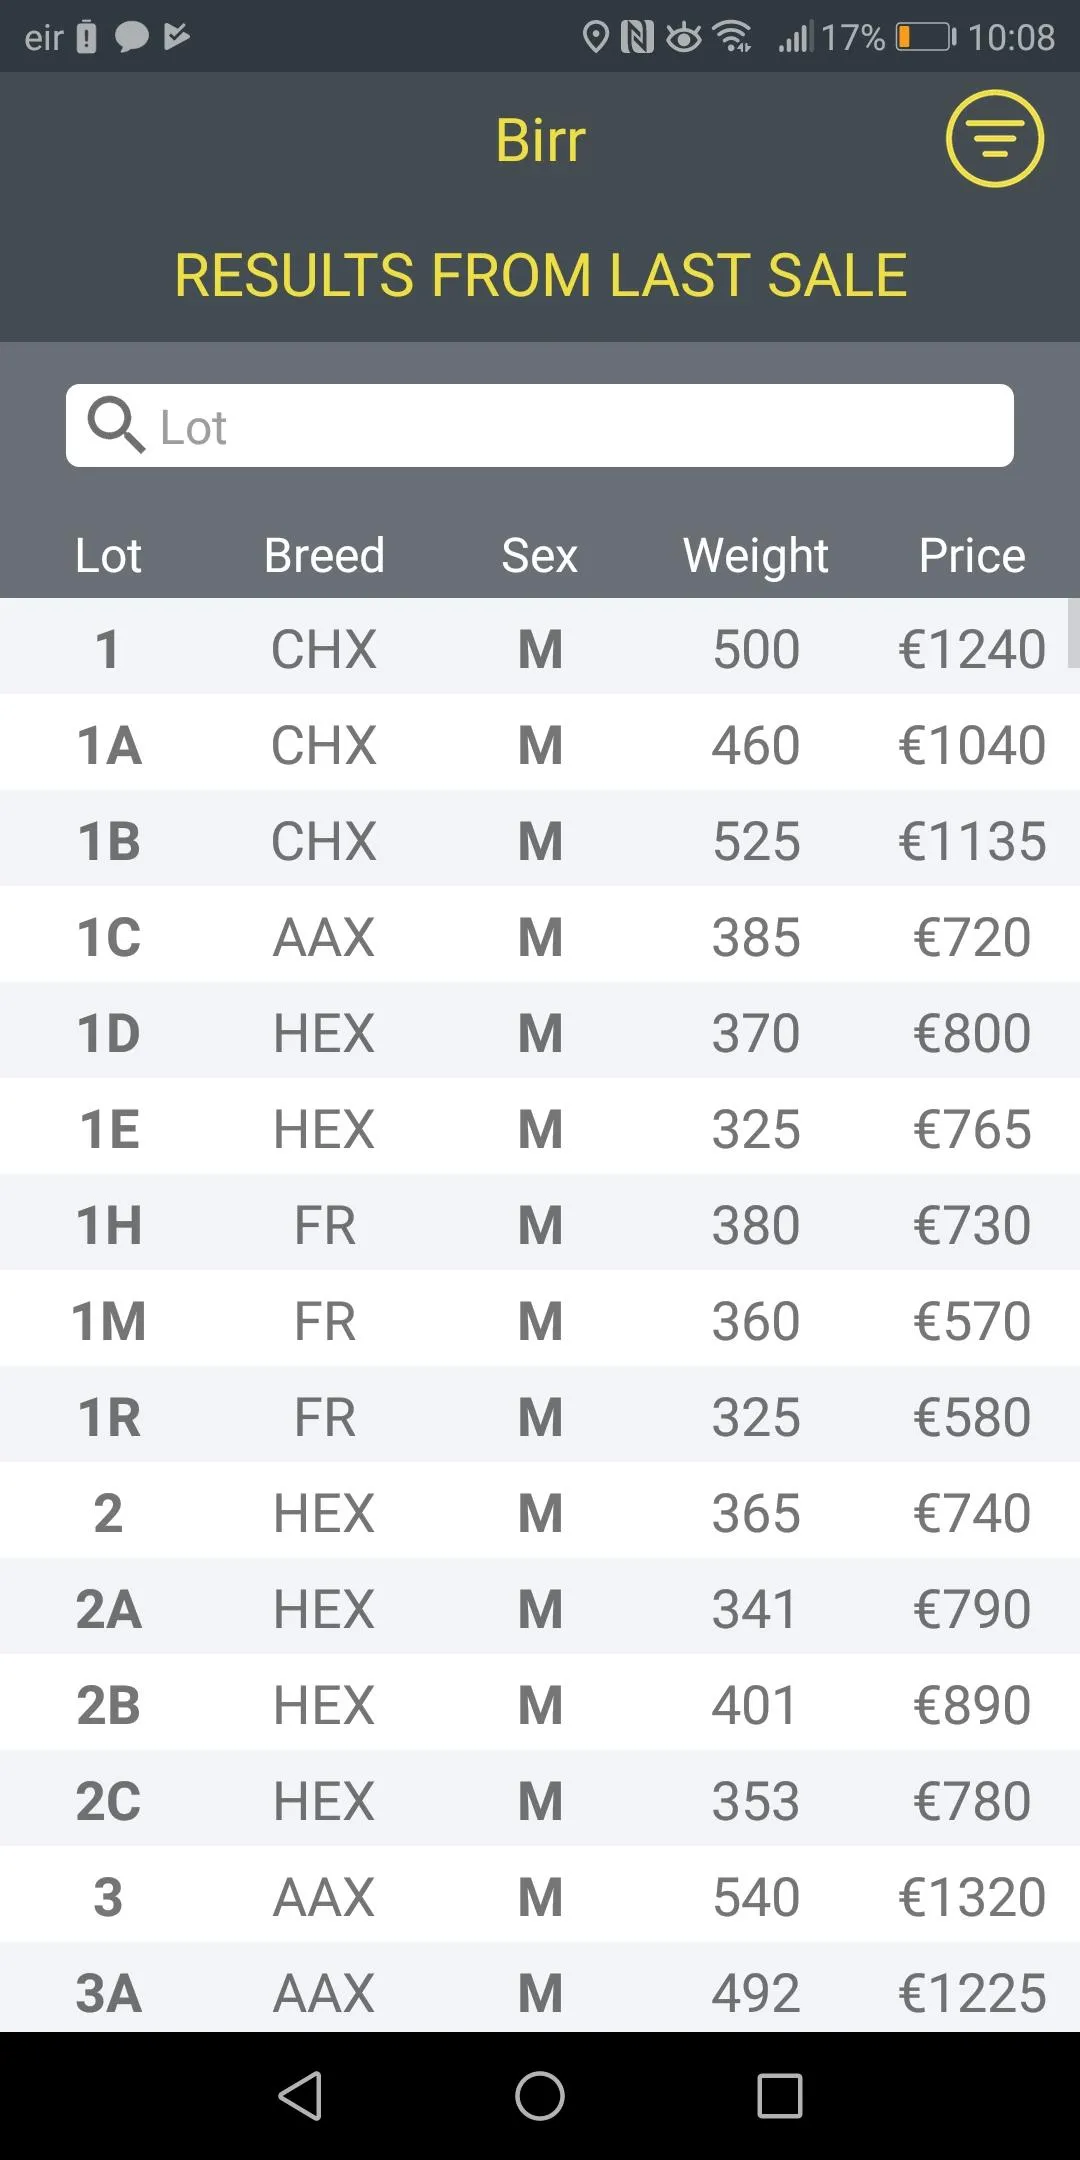Viewport: 1080px width, 2160px height.
Task: Sort by the Breed column header
Action: [324, 556]
